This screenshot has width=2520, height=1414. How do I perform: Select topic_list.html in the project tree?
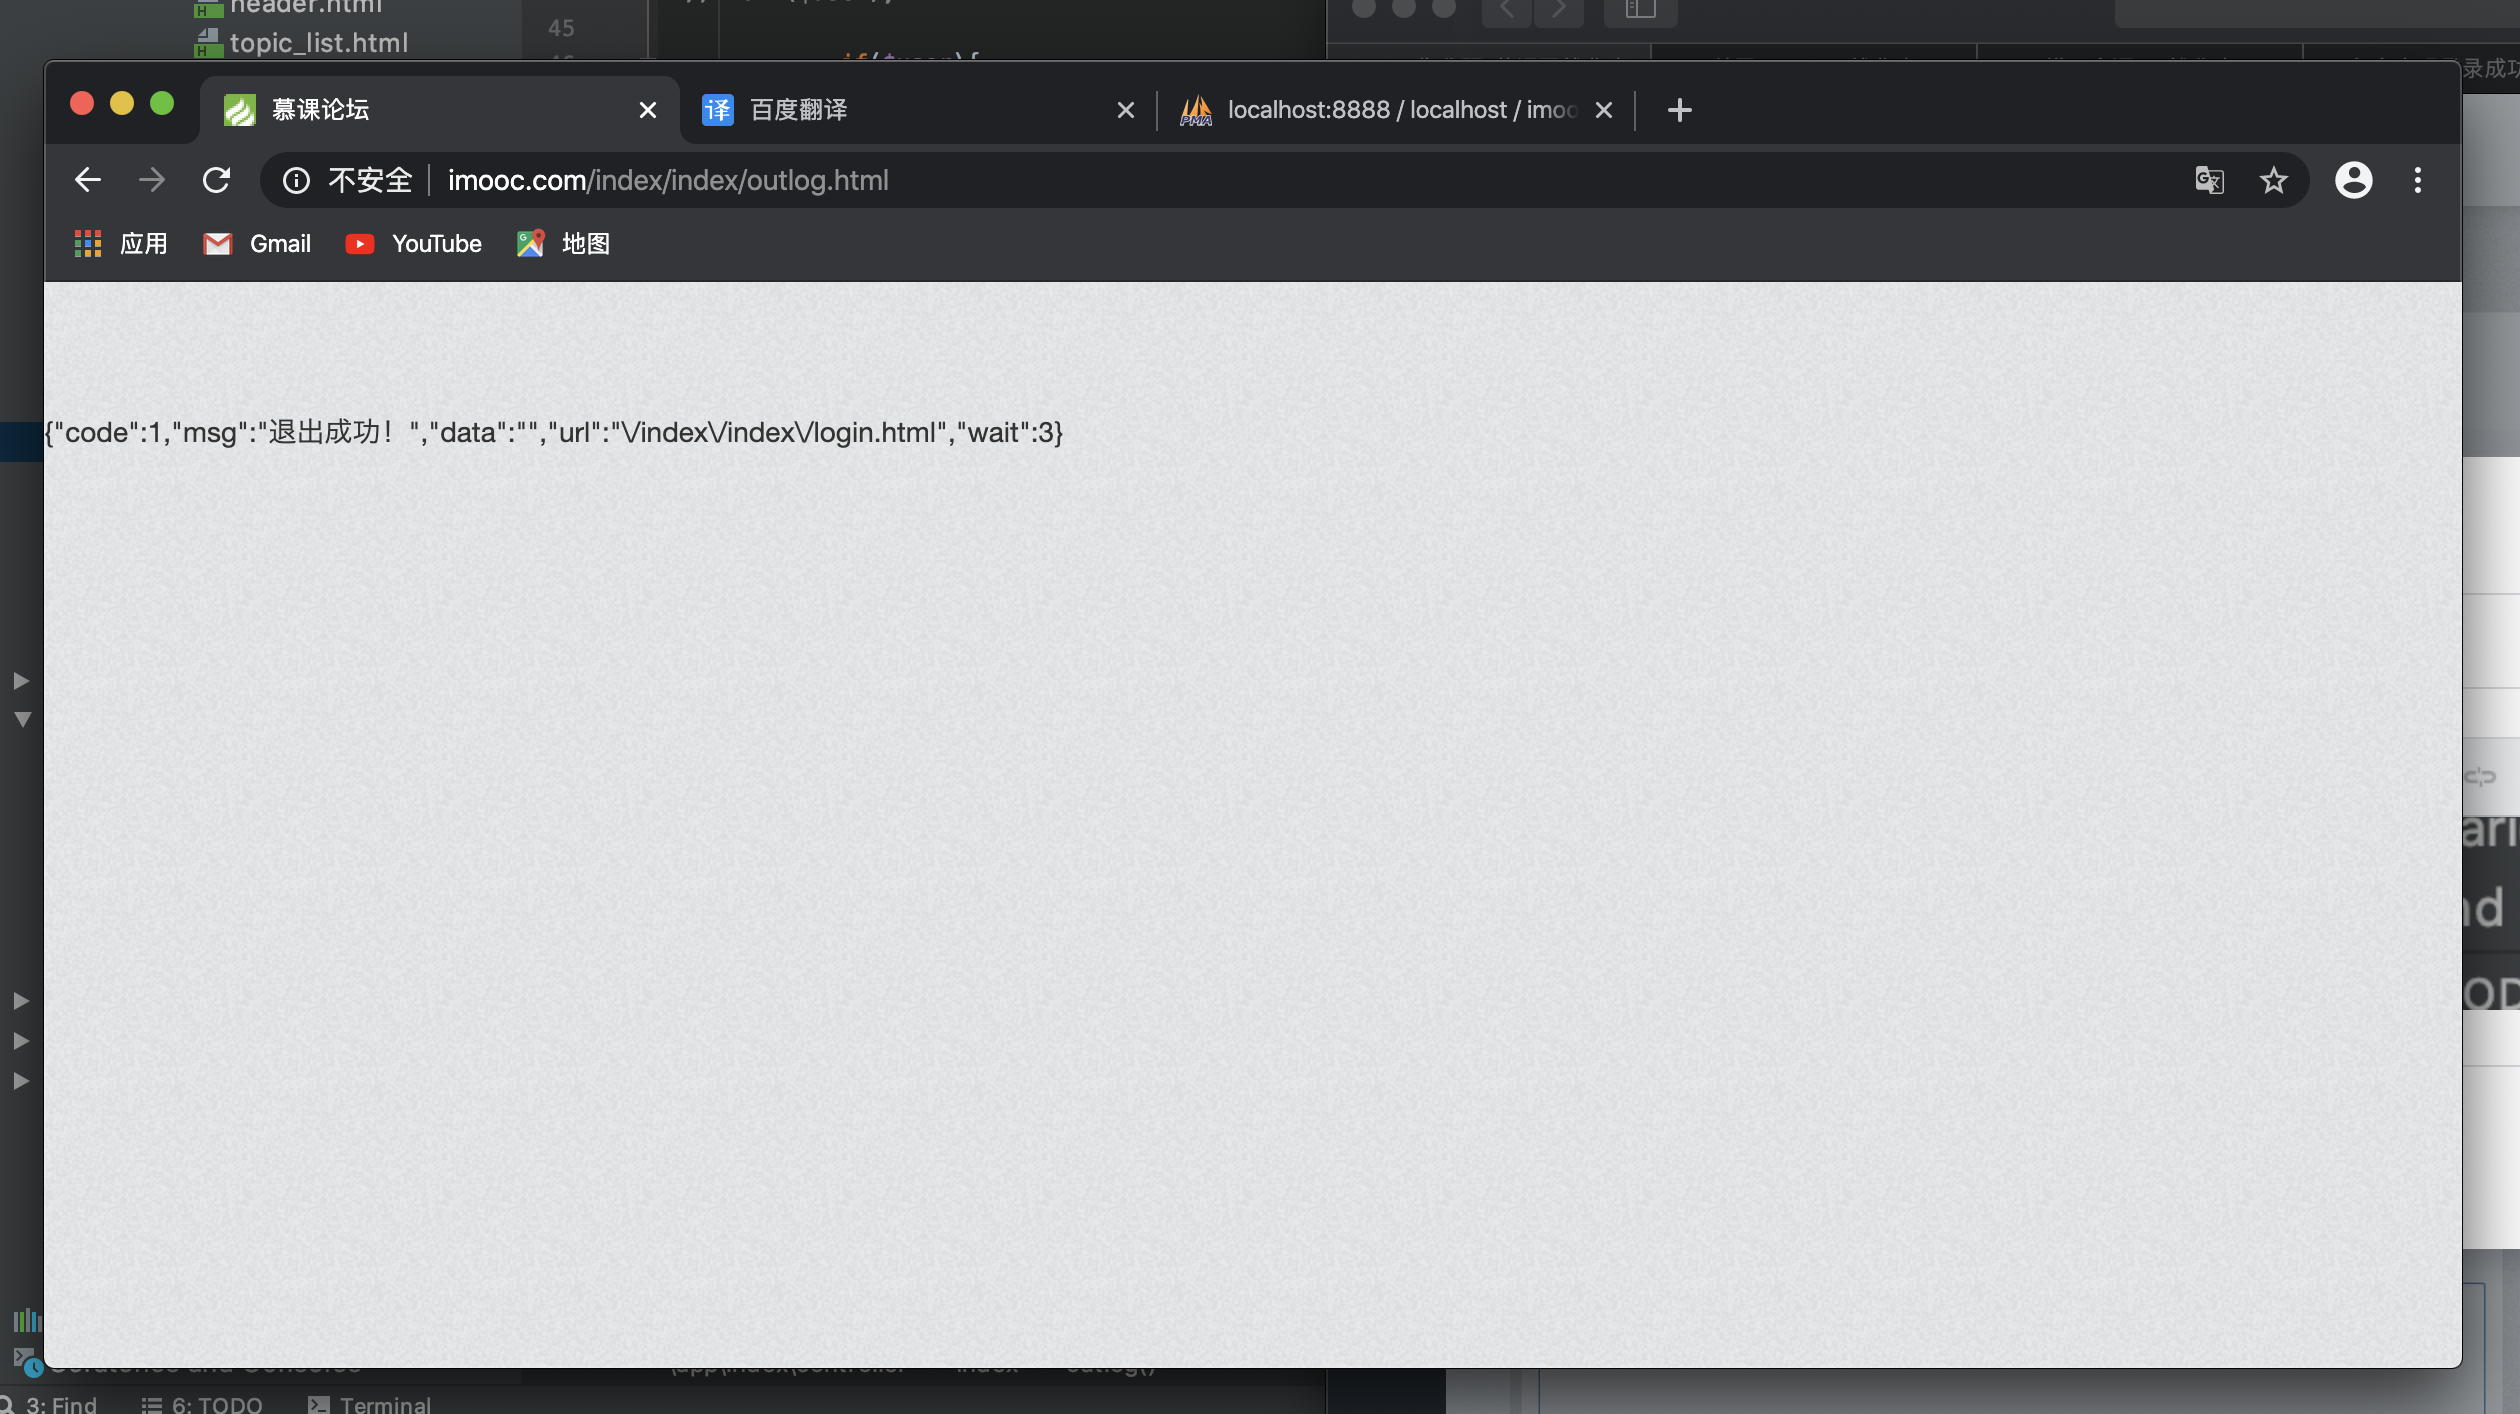318,43
